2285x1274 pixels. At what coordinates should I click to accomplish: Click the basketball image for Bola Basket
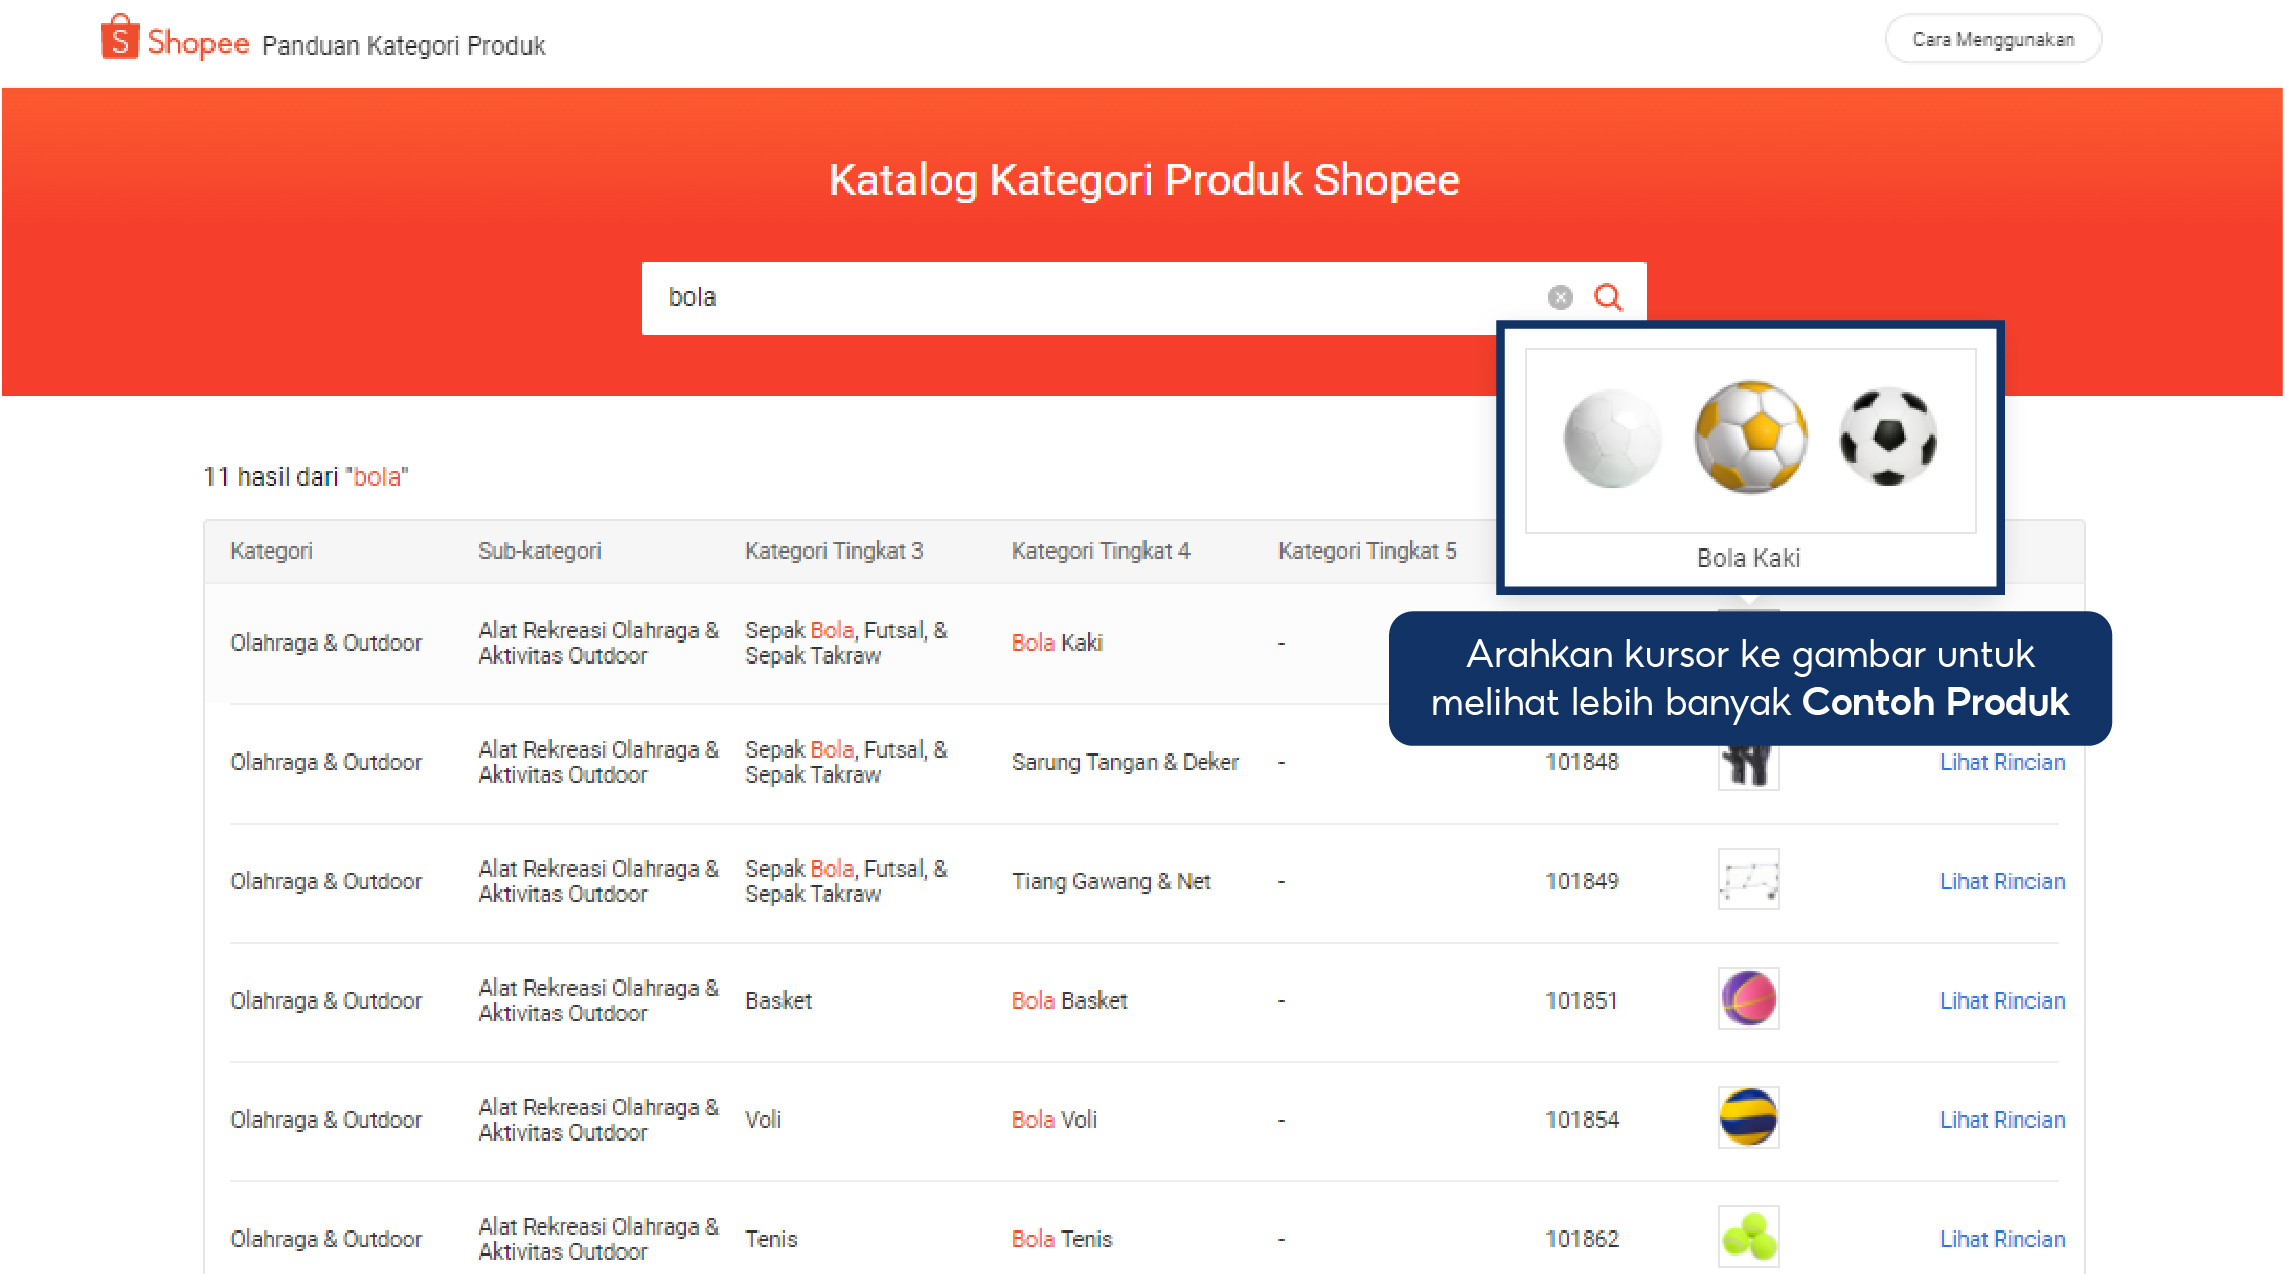[1747, 999]
